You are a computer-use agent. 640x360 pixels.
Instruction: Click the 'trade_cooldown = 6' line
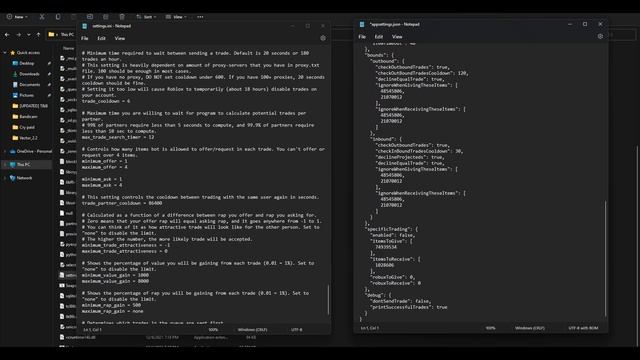tap(106, 101)
